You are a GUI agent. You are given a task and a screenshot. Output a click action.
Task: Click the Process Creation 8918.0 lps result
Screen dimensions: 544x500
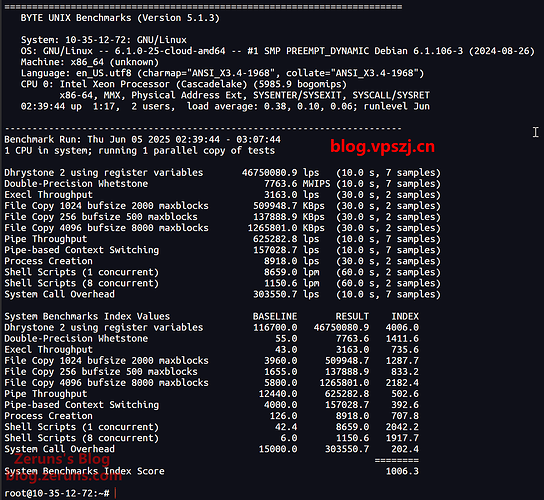point(291,261)
